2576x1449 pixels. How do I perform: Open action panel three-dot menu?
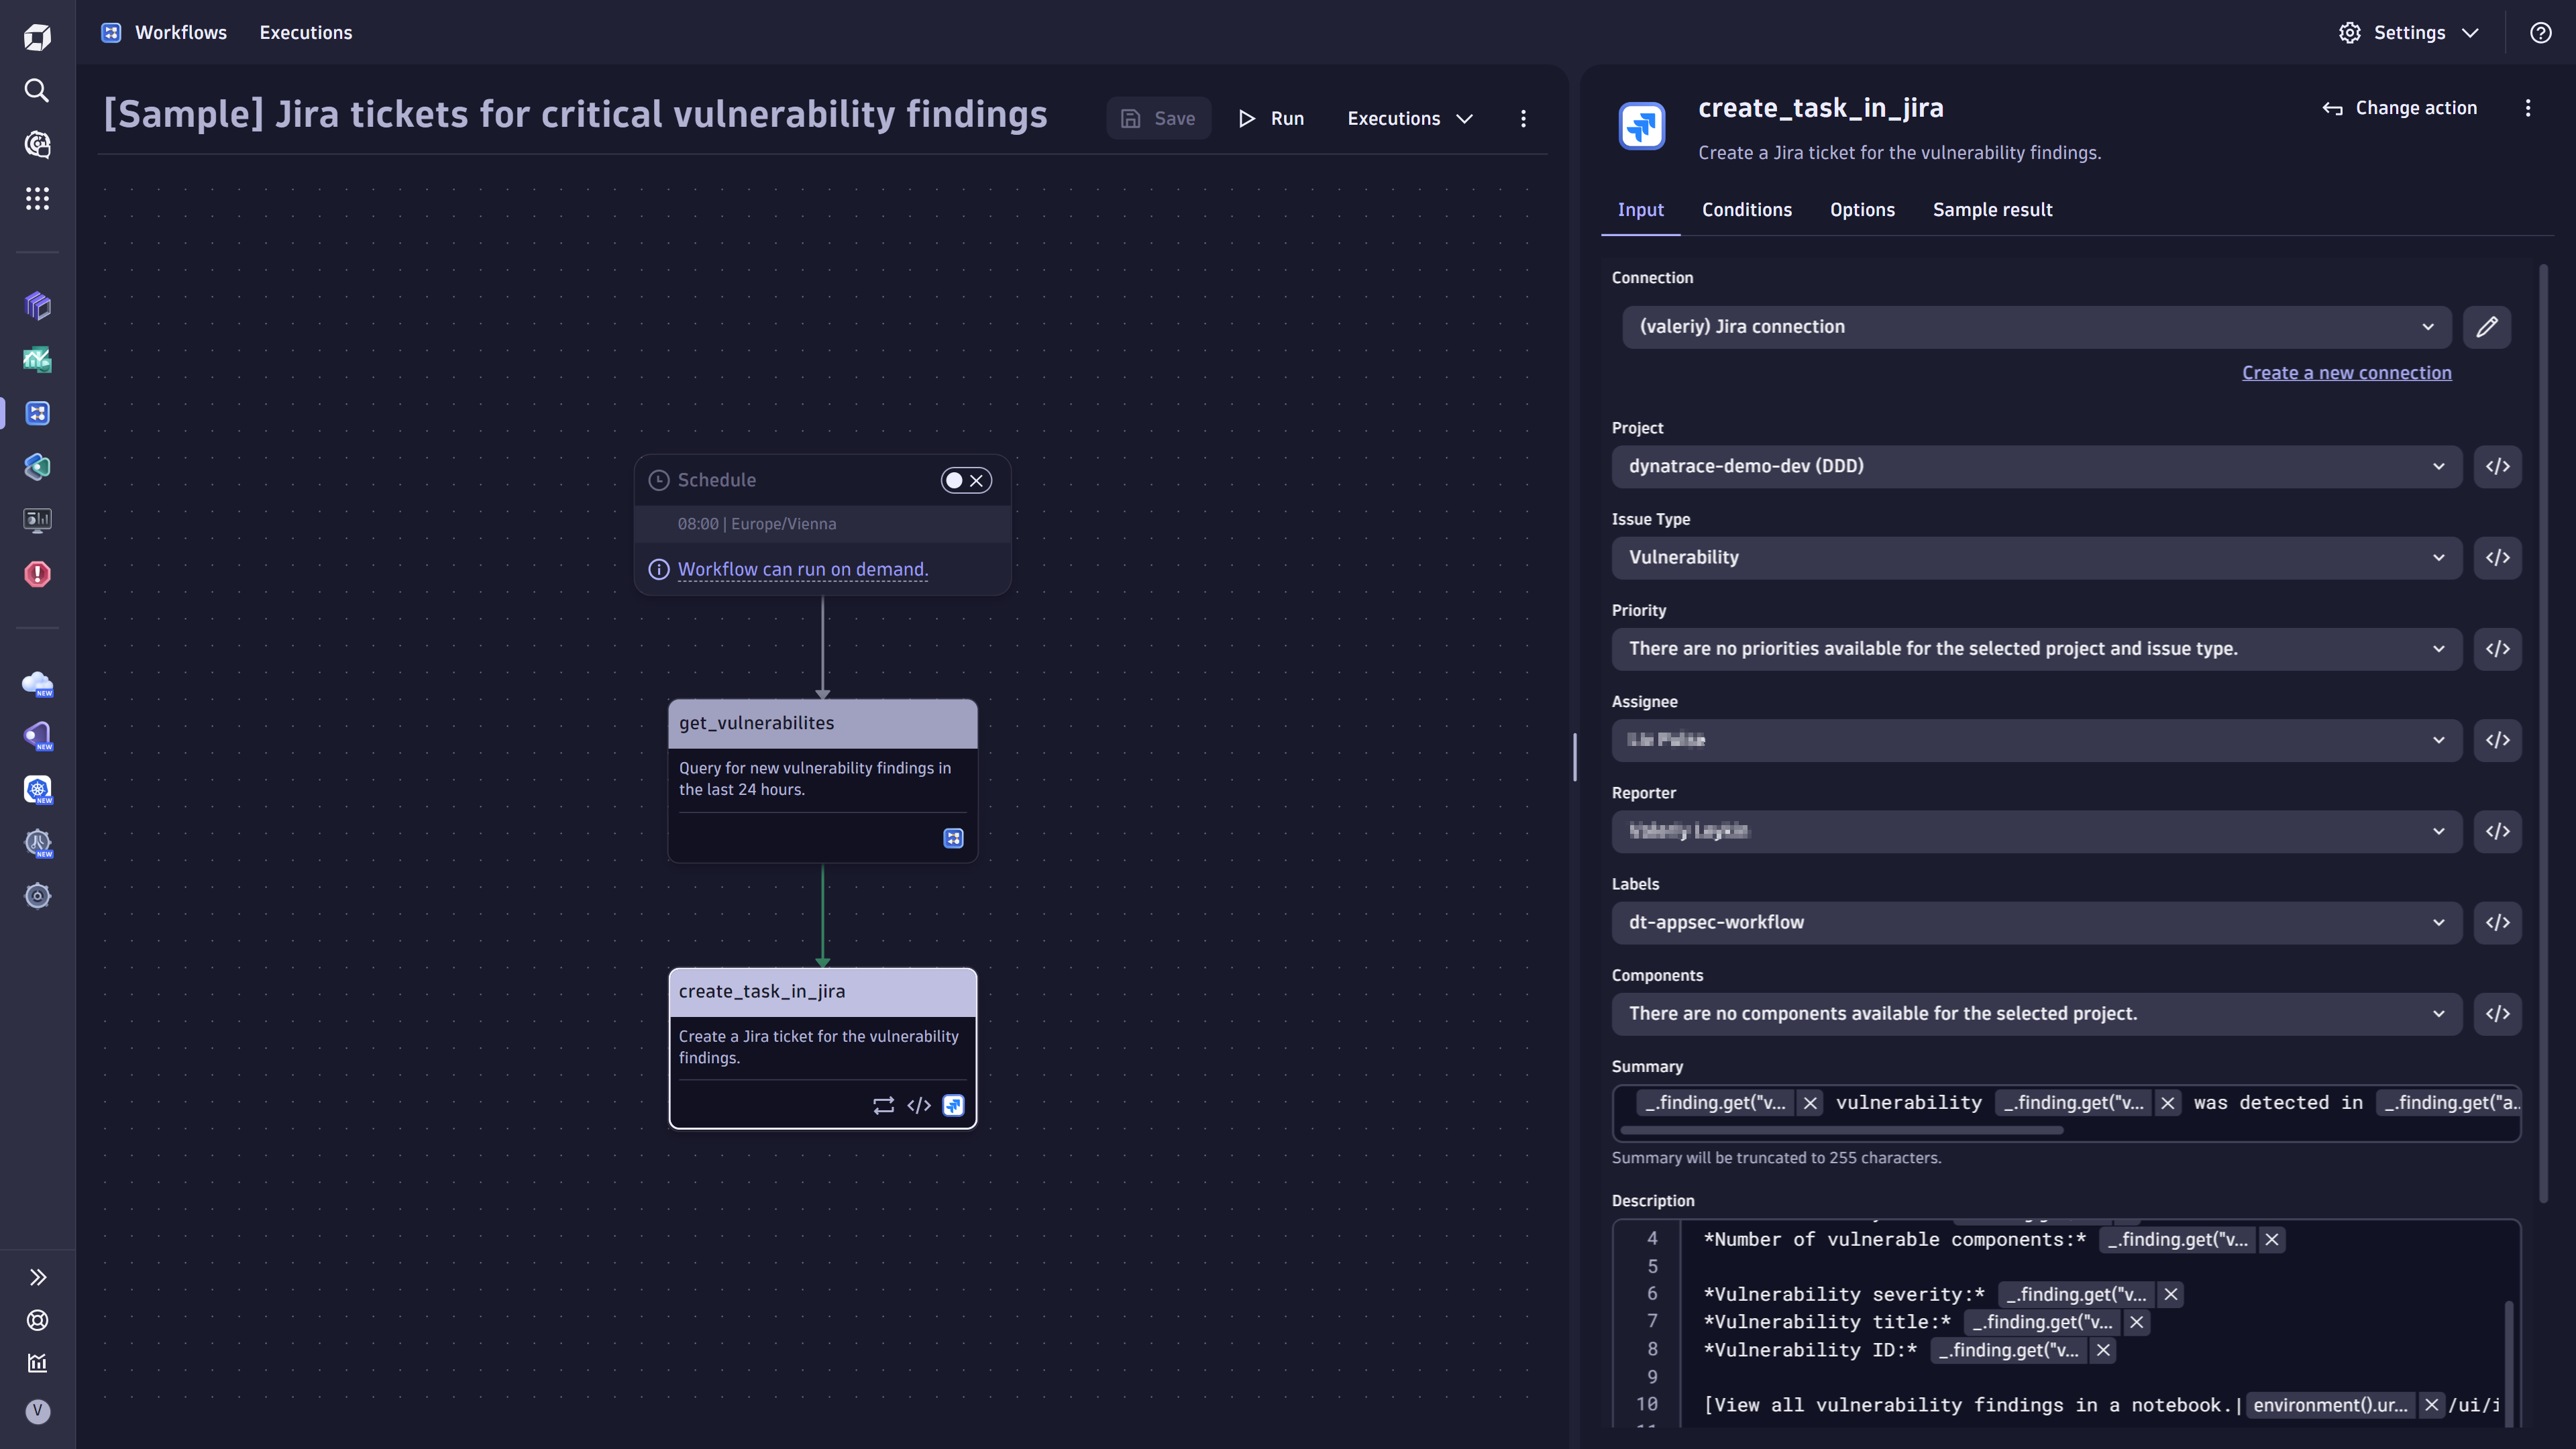click(x=2528, y=108)
